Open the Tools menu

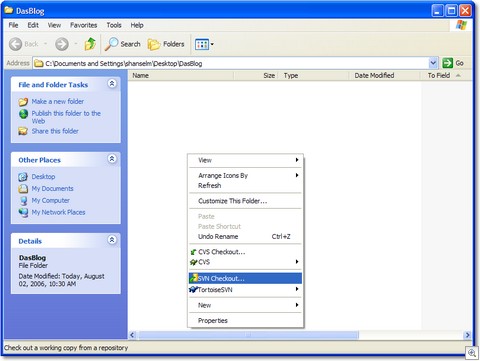[114, 25]
